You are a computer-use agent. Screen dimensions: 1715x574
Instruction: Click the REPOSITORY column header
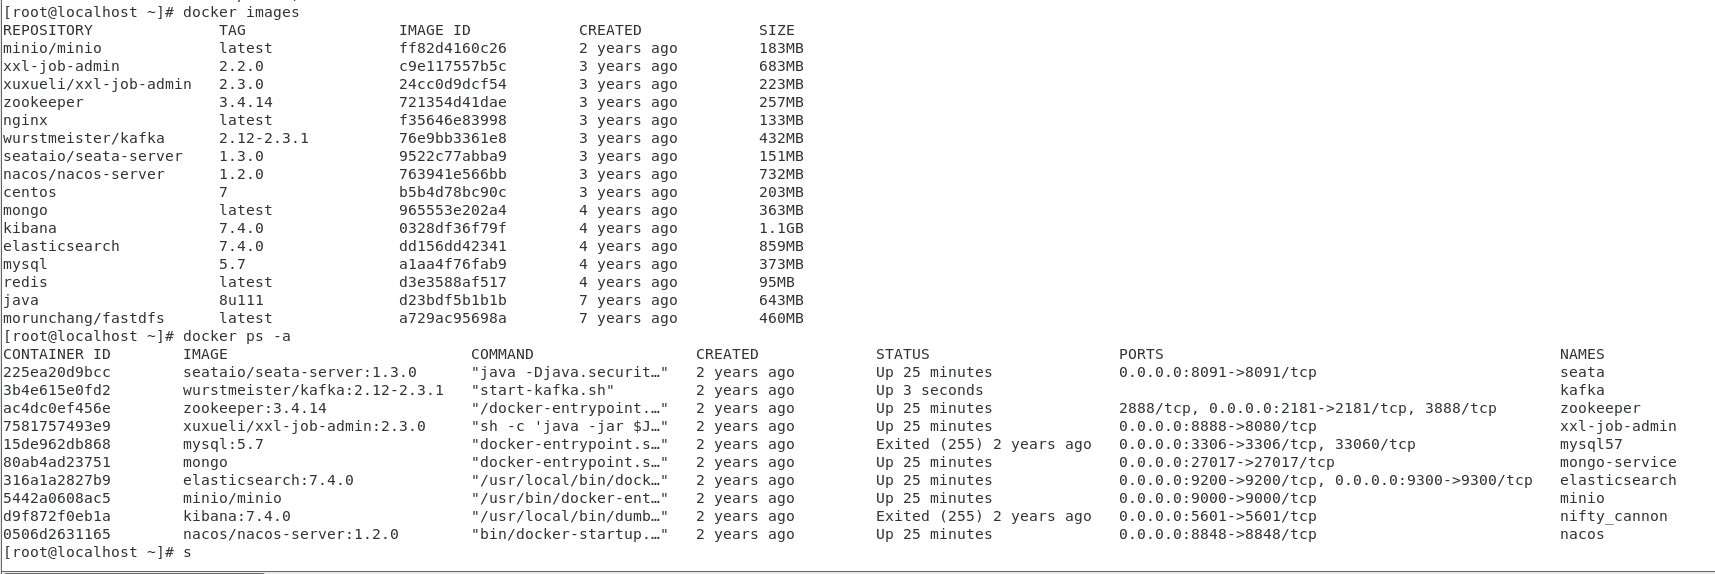[48, 30]
